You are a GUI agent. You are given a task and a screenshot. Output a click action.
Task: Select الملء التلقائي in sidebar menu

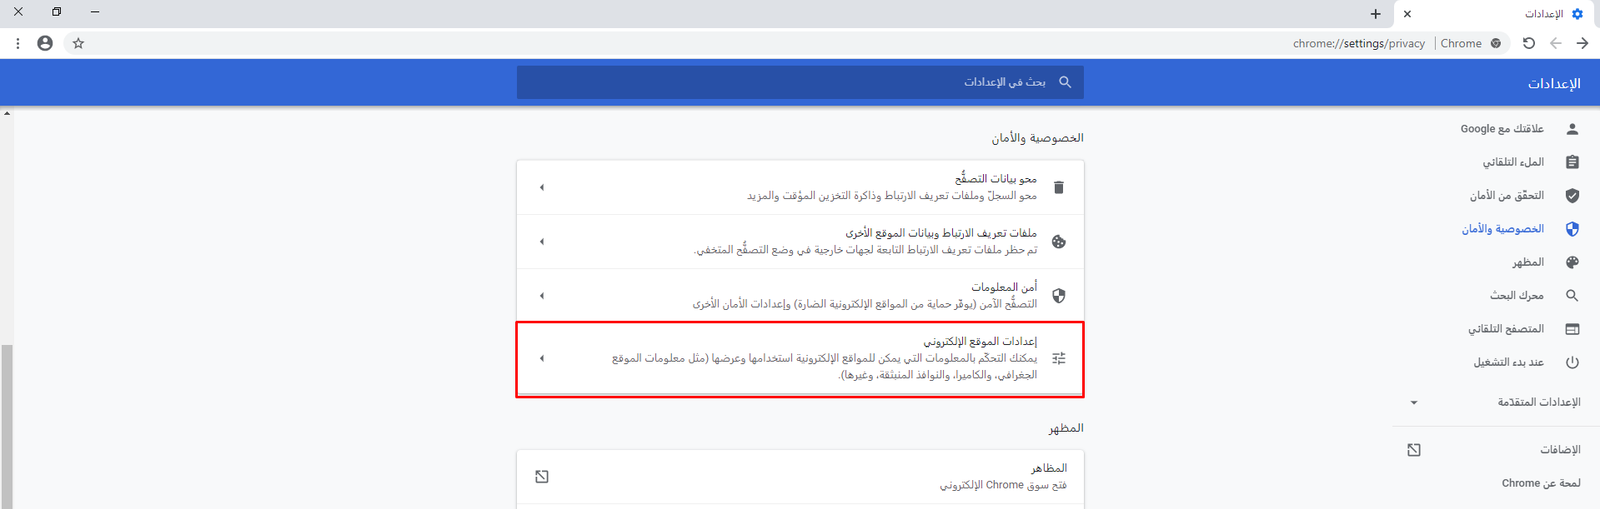pyautogui.click(x=1513, y=162)
